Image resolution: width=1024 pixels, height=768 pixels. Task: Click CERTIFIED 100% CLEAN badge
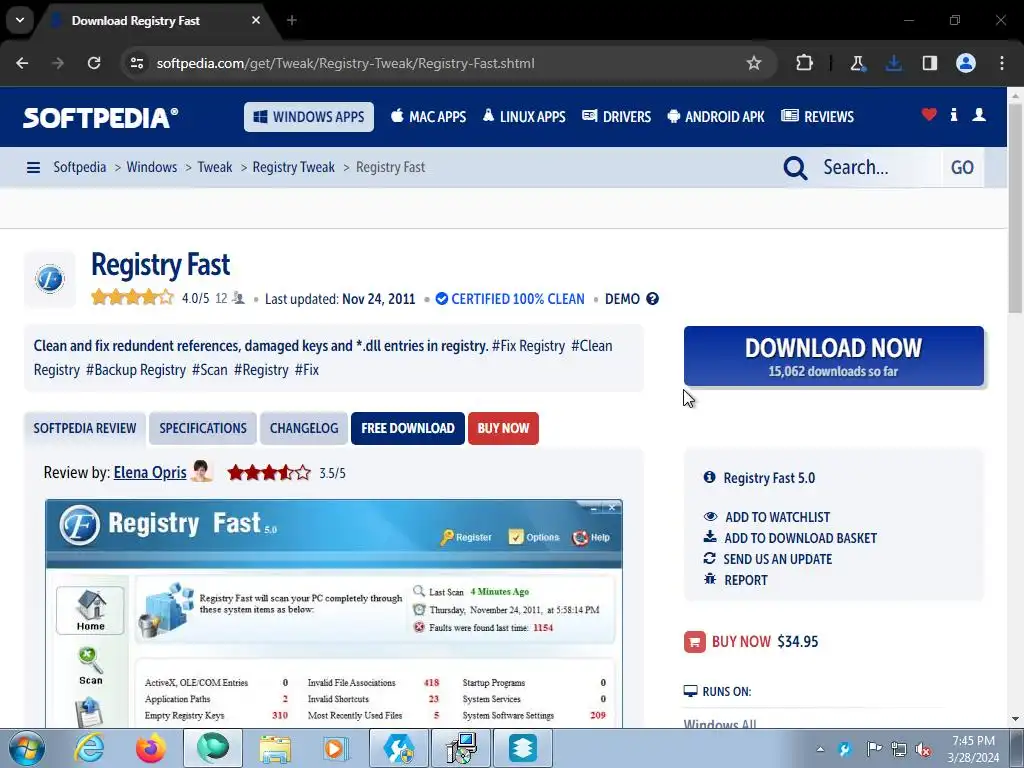510,299
